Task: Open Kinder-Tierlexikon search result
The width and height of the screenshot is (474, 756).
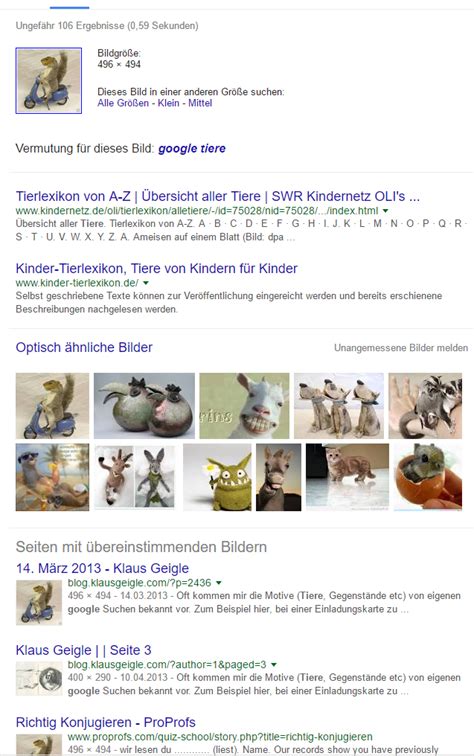Action: (x=156, y=269)
